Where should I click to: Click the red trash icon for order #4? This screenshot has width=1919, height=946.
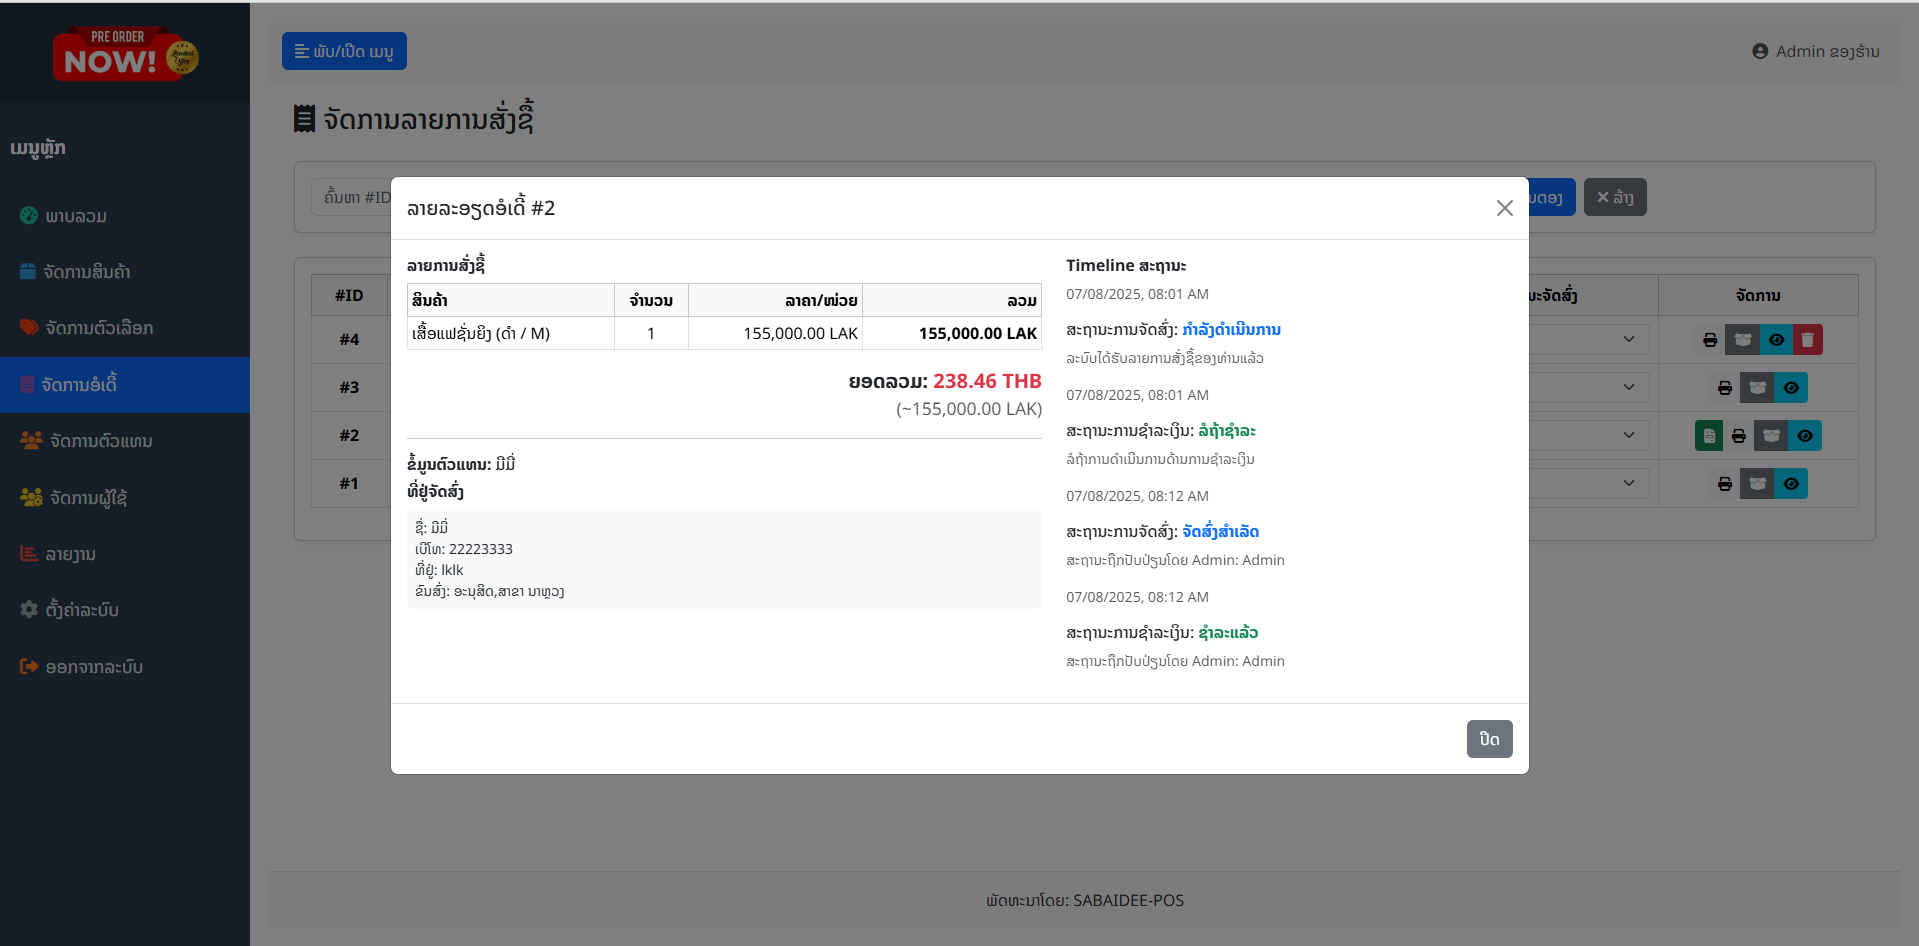tap(1807, 340)
